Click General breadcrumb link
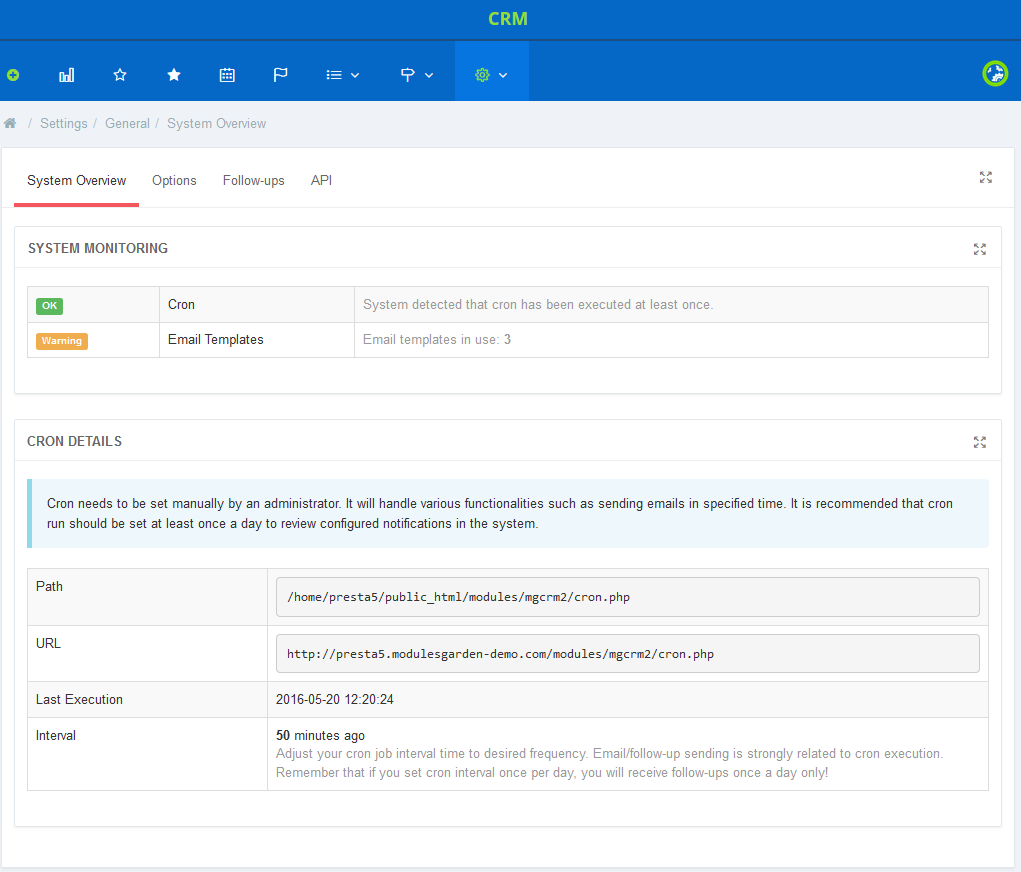This screenshot has width=1021, height=872. [x=127, y=124]
